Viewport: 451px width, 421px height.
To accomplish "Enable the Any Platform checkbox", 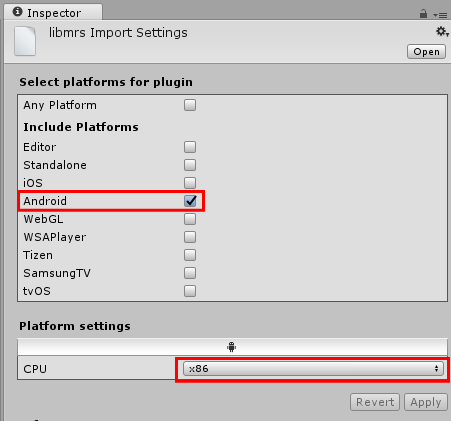I will tap(190, 105).
